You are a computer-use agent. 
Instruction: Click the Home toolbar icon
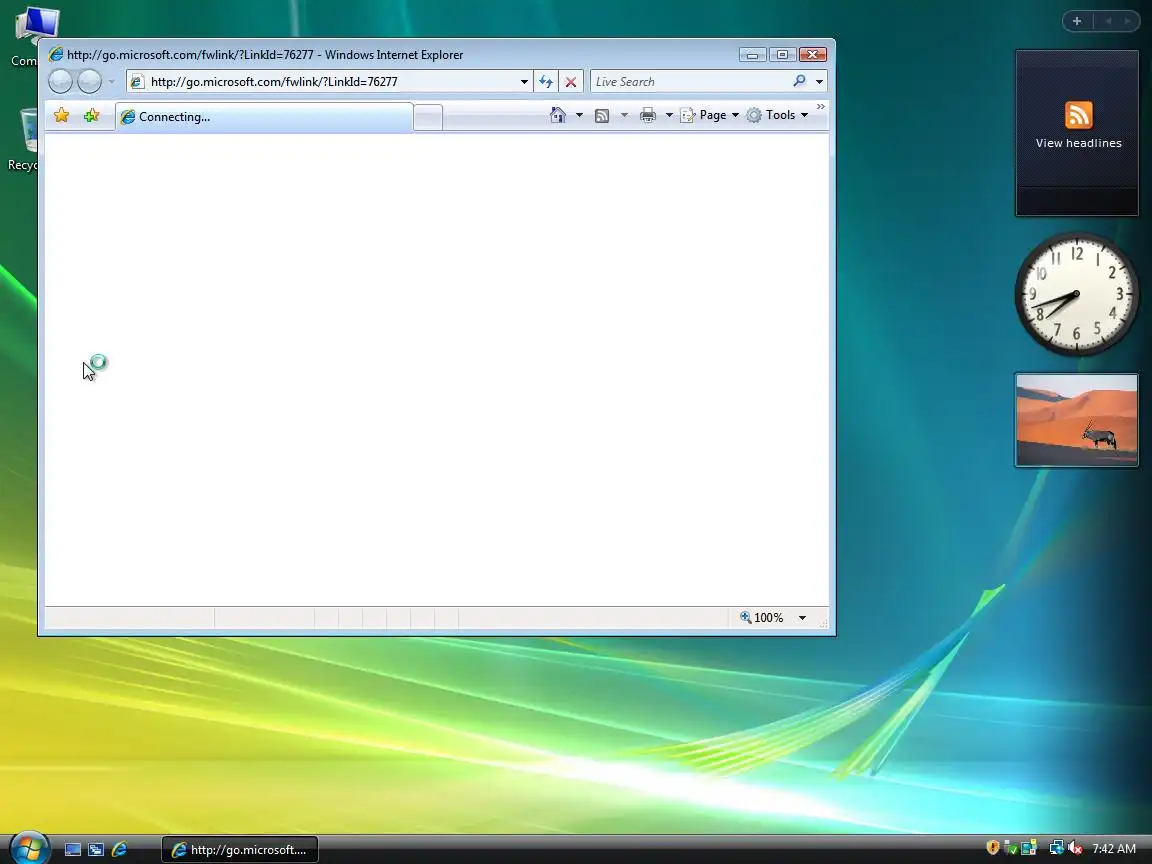point(558,115)
